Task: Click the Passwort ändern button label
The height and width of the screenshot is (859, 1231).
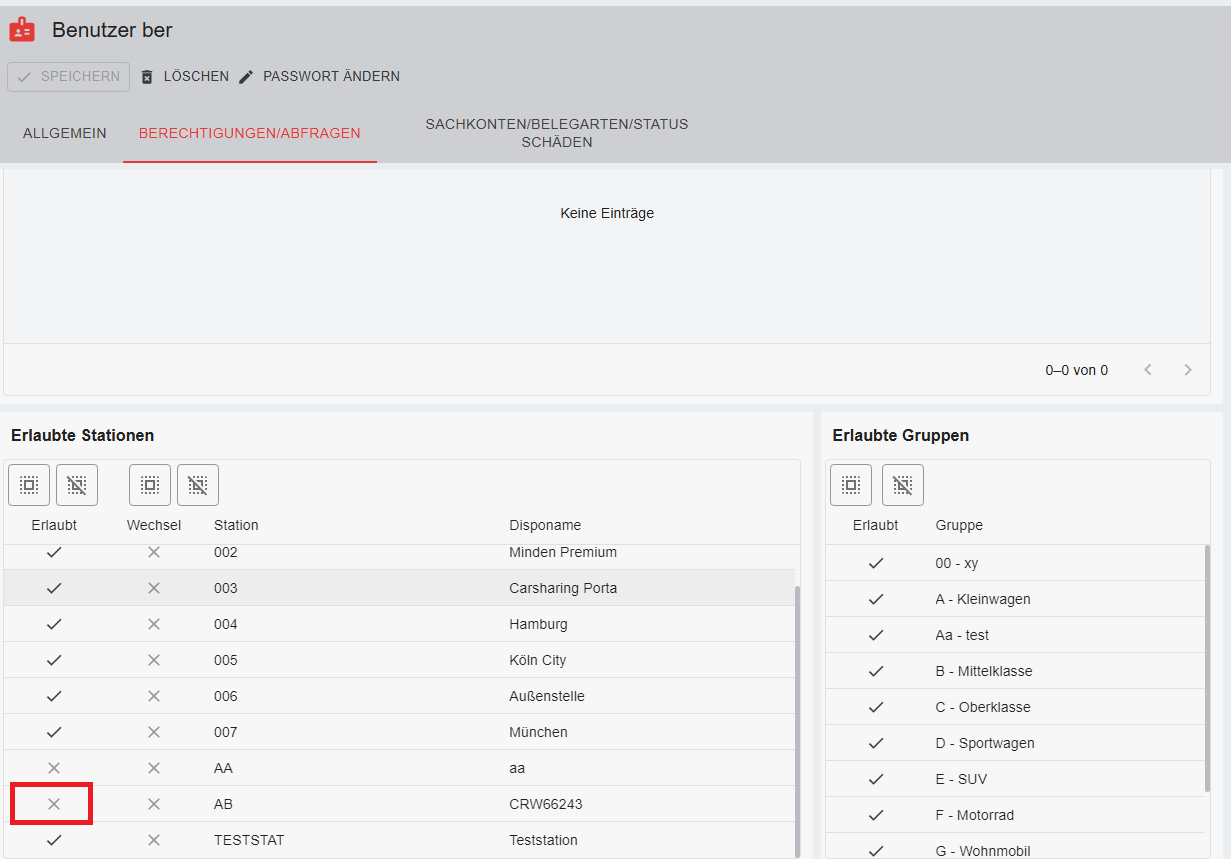Action: coord(331,77)
